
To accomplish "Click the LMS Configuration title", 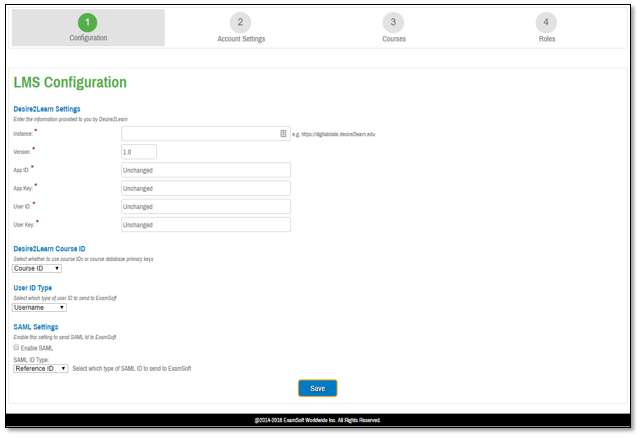I will click(x=70, y=82).
